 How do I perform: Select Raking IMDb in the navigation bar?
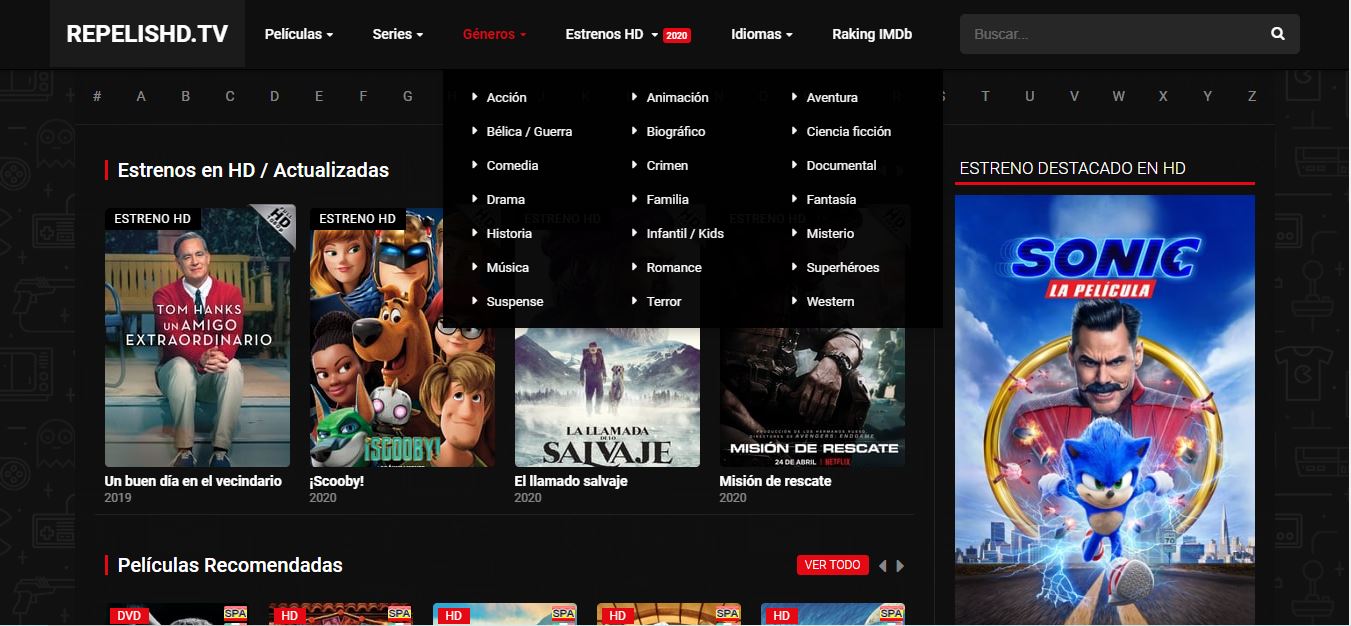tap(871, 33)
